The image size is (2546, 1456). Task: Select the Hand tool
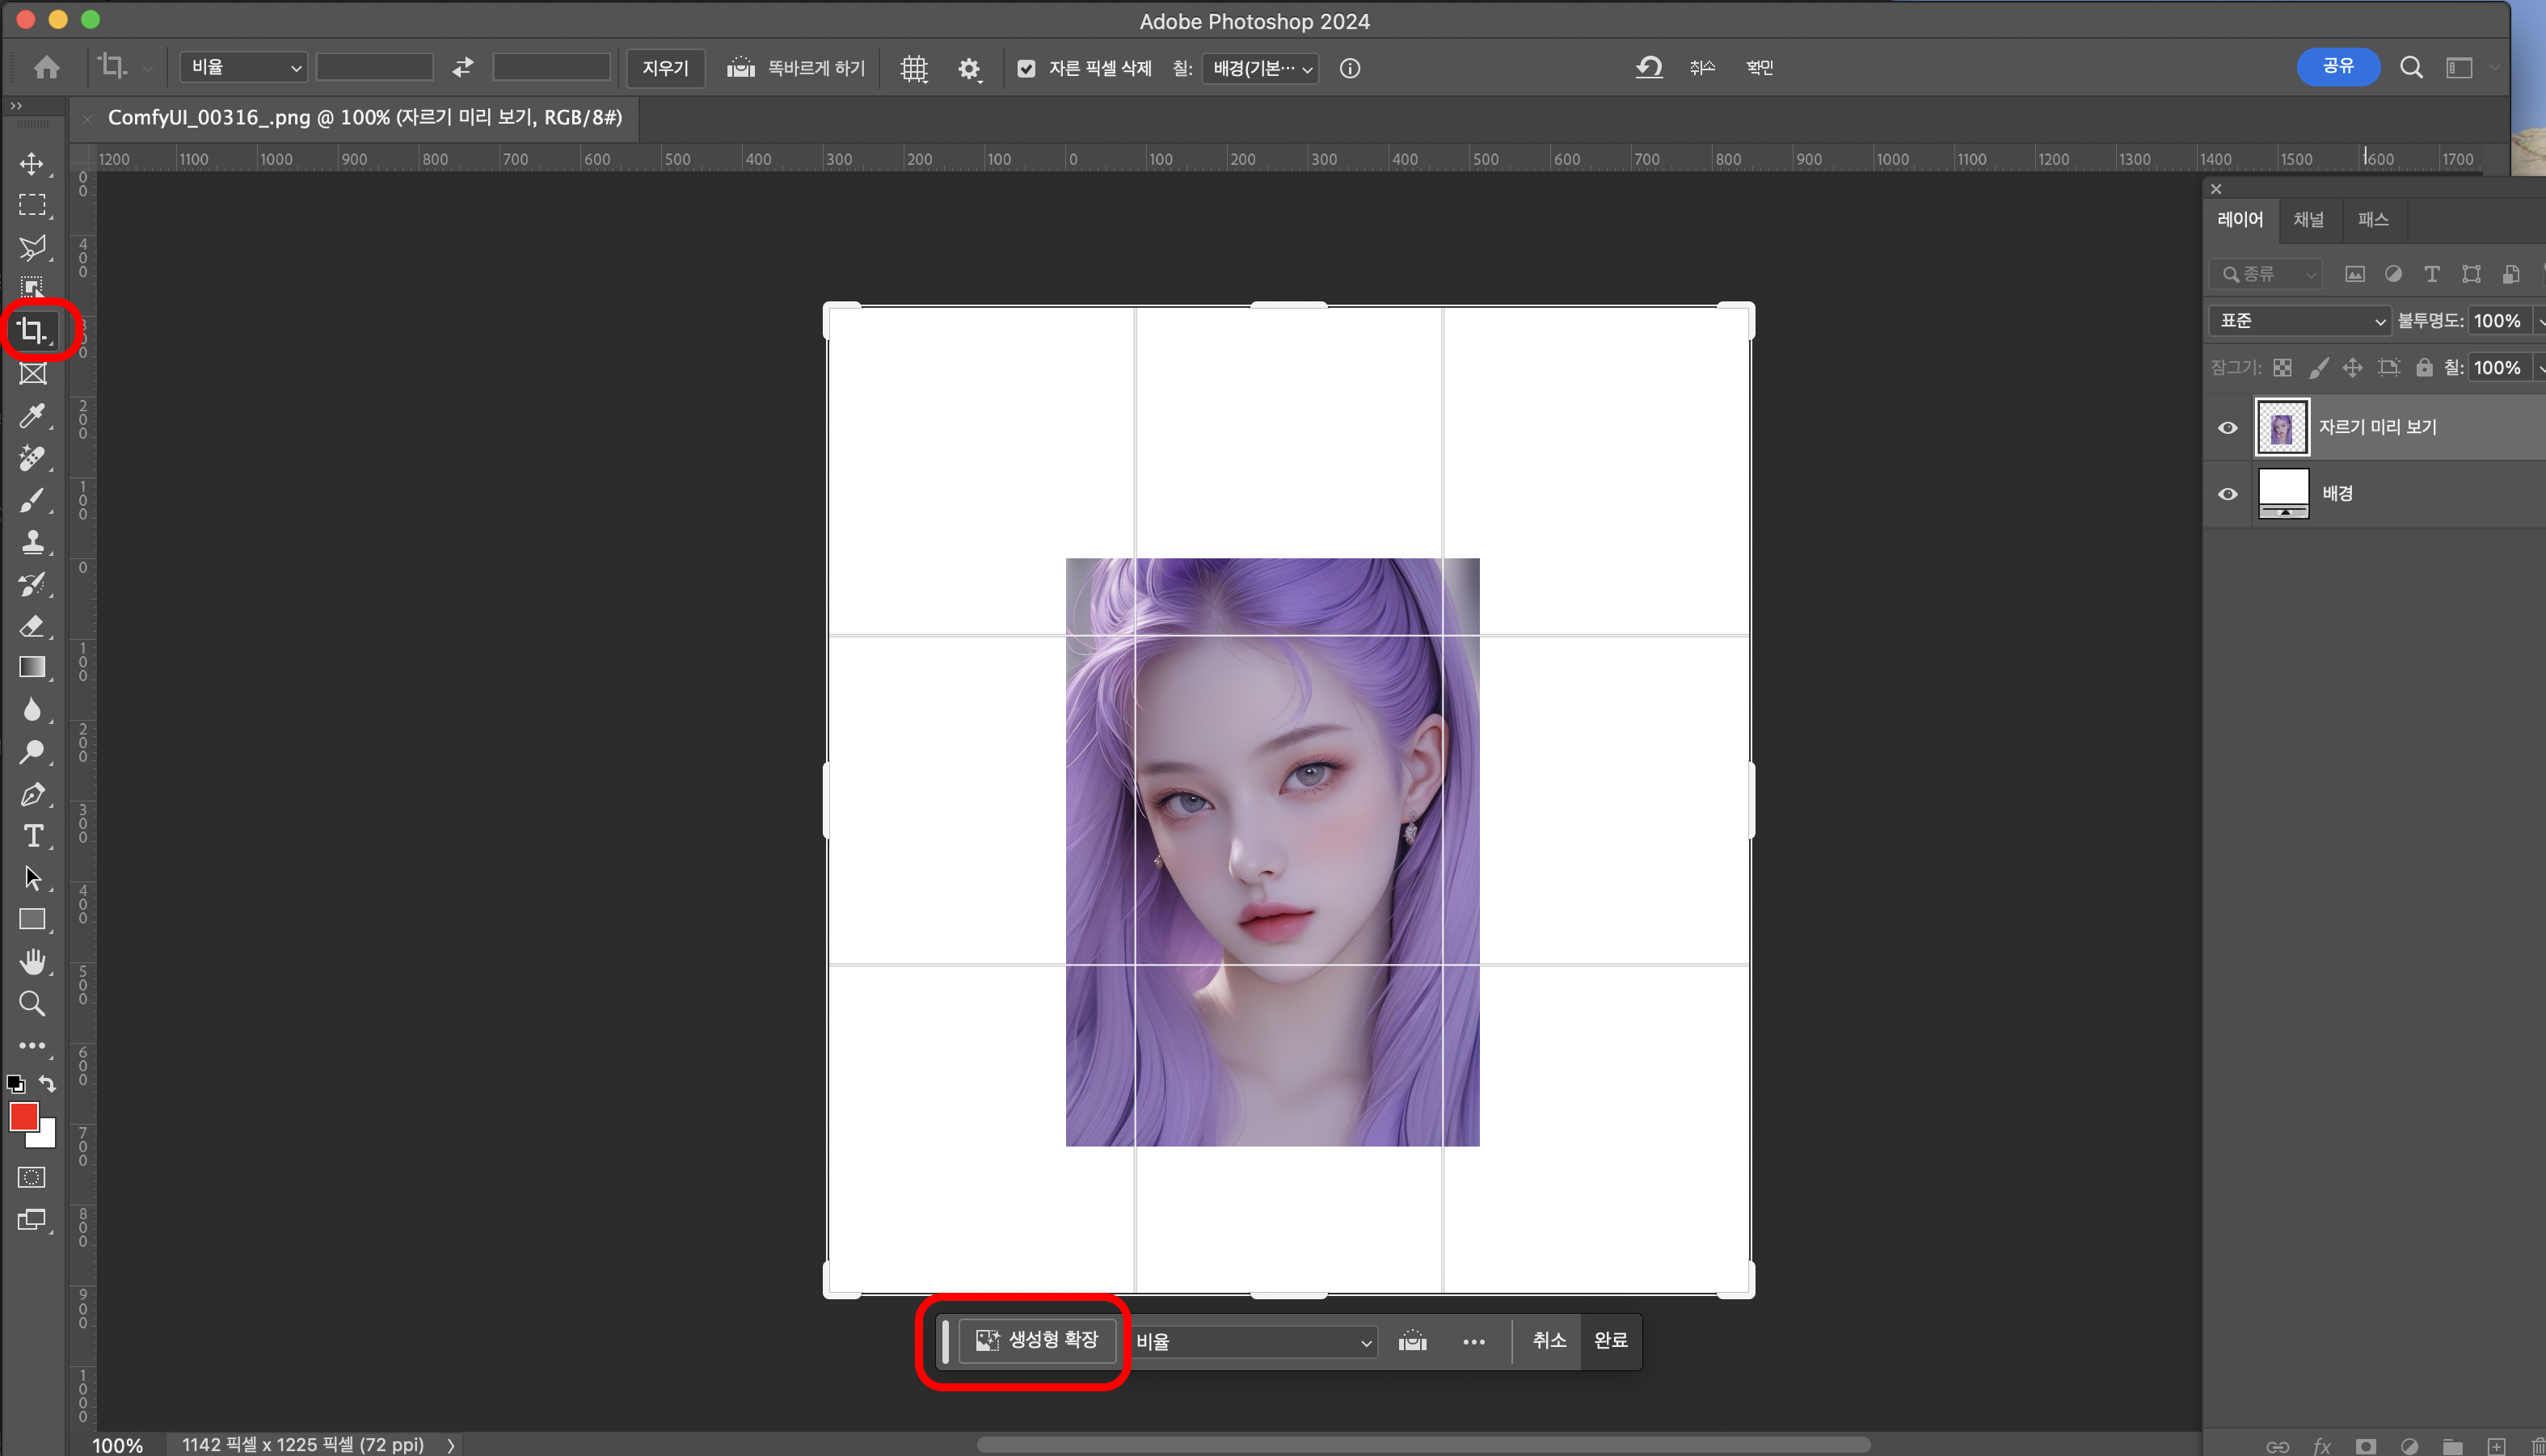pyautogui.click(x=32, y=962)
